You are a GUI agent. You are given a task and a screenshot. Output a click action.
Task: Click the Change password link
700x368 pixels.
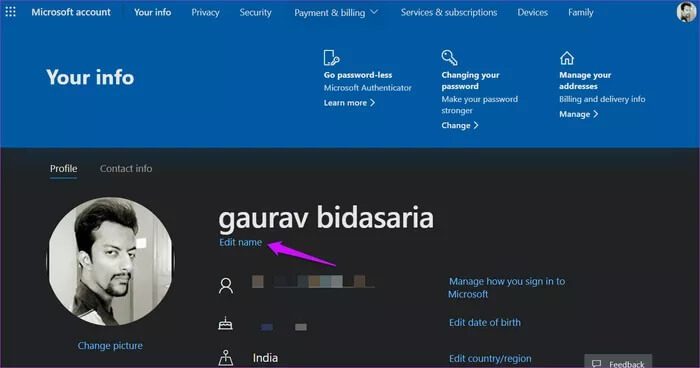pyautogui.click(x=460, y=125)
